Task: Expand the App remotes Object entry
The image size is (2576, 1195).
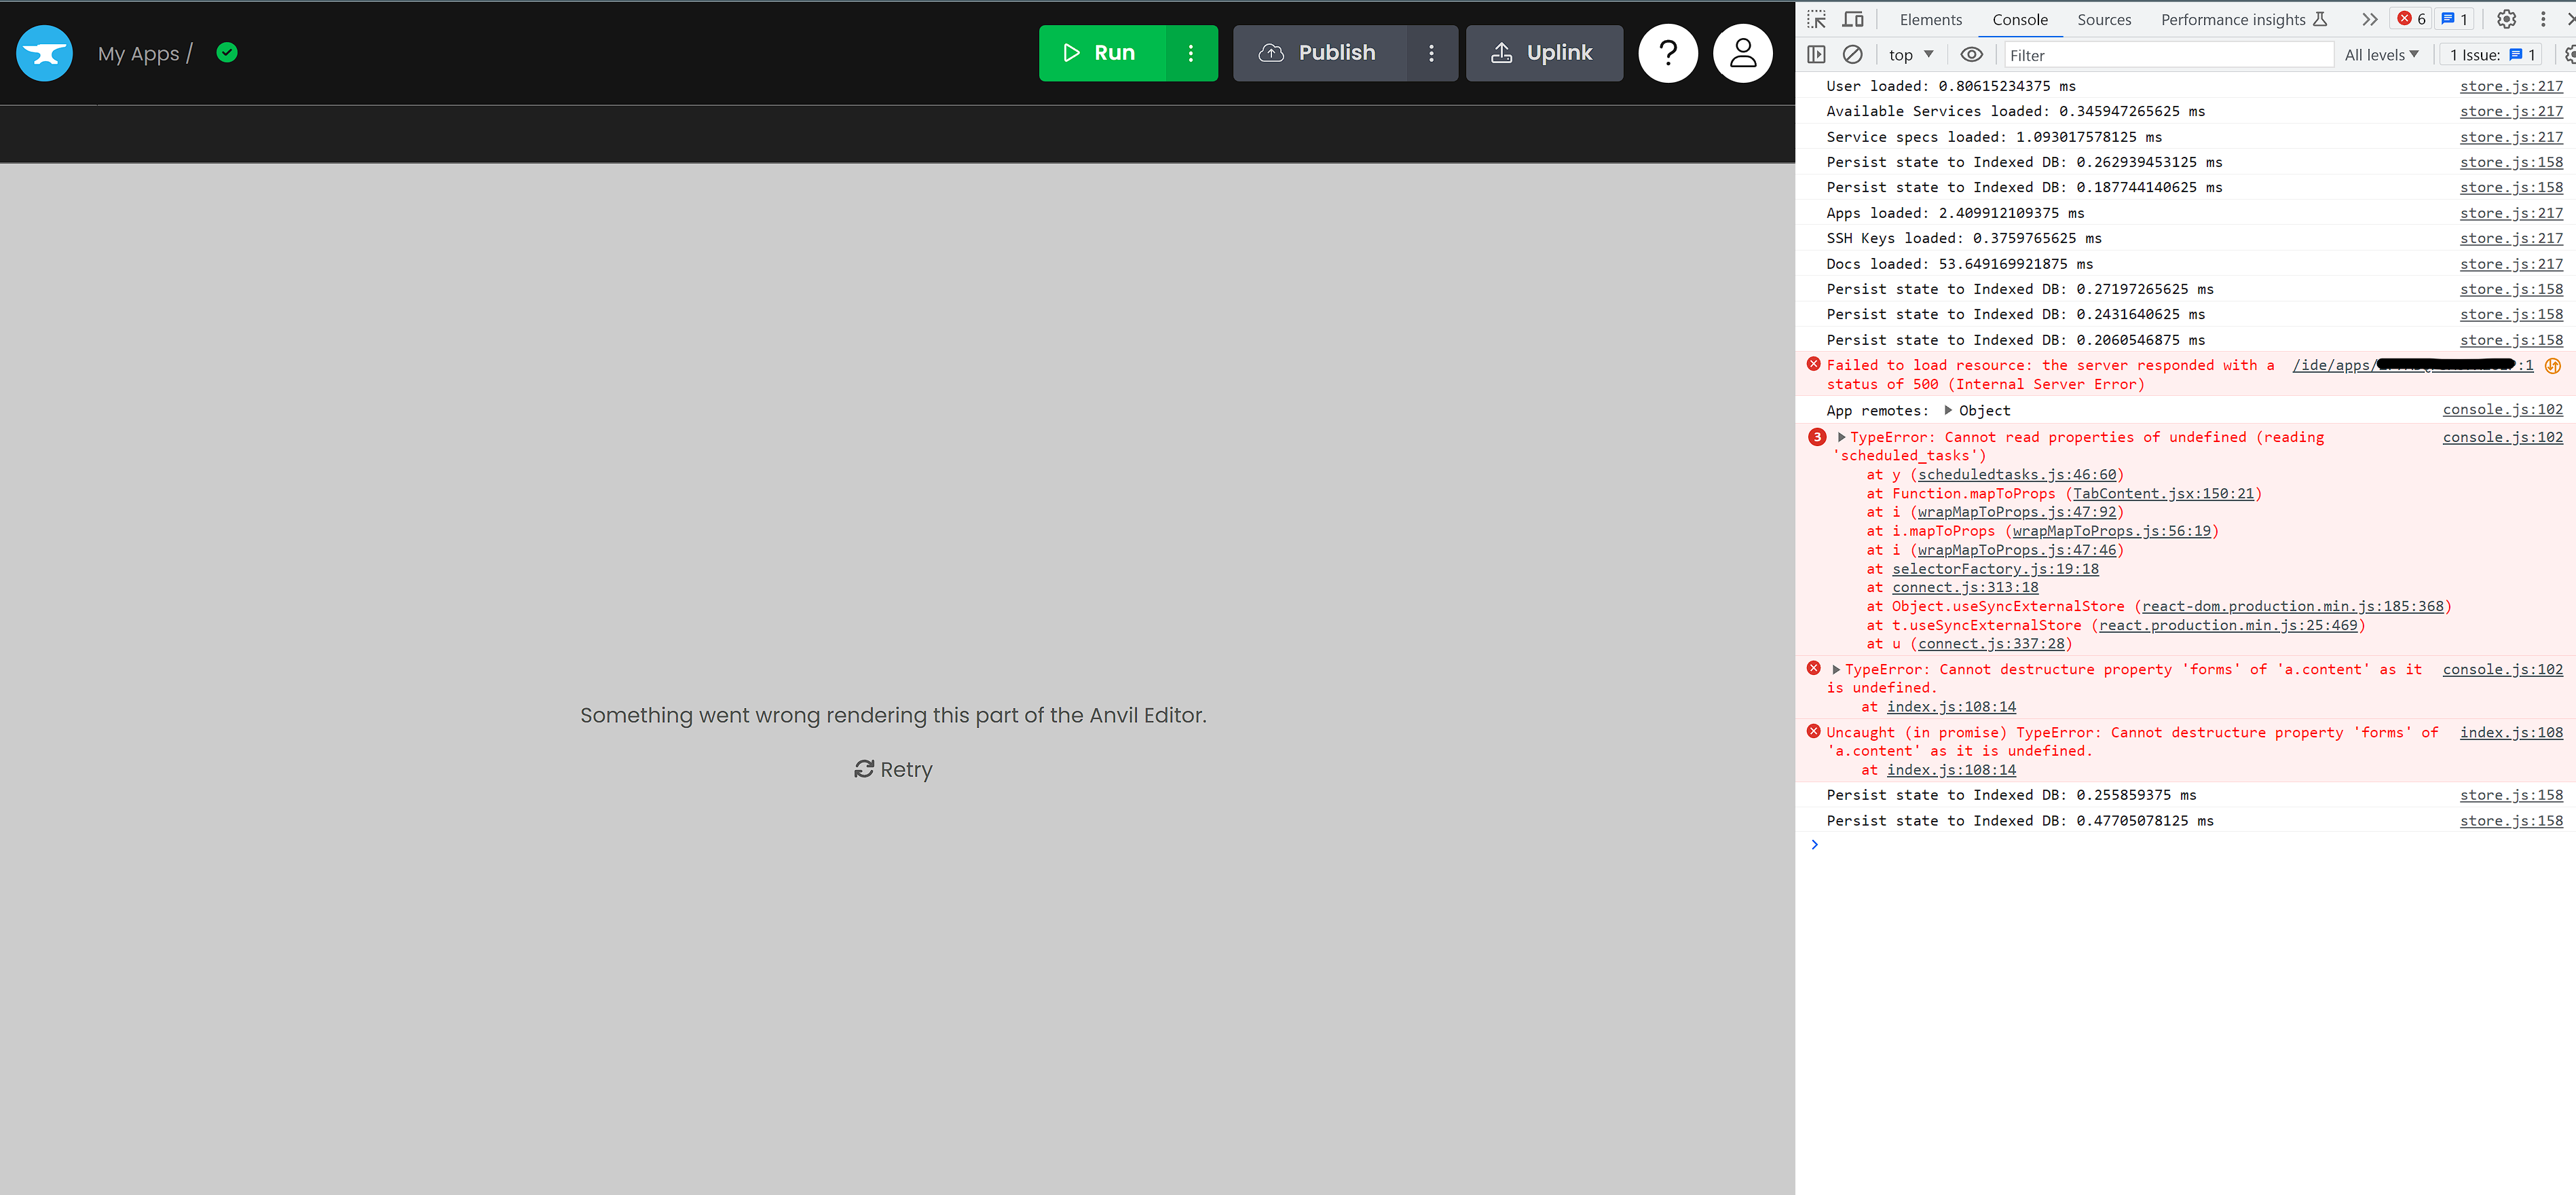Action: point(1948,410)
